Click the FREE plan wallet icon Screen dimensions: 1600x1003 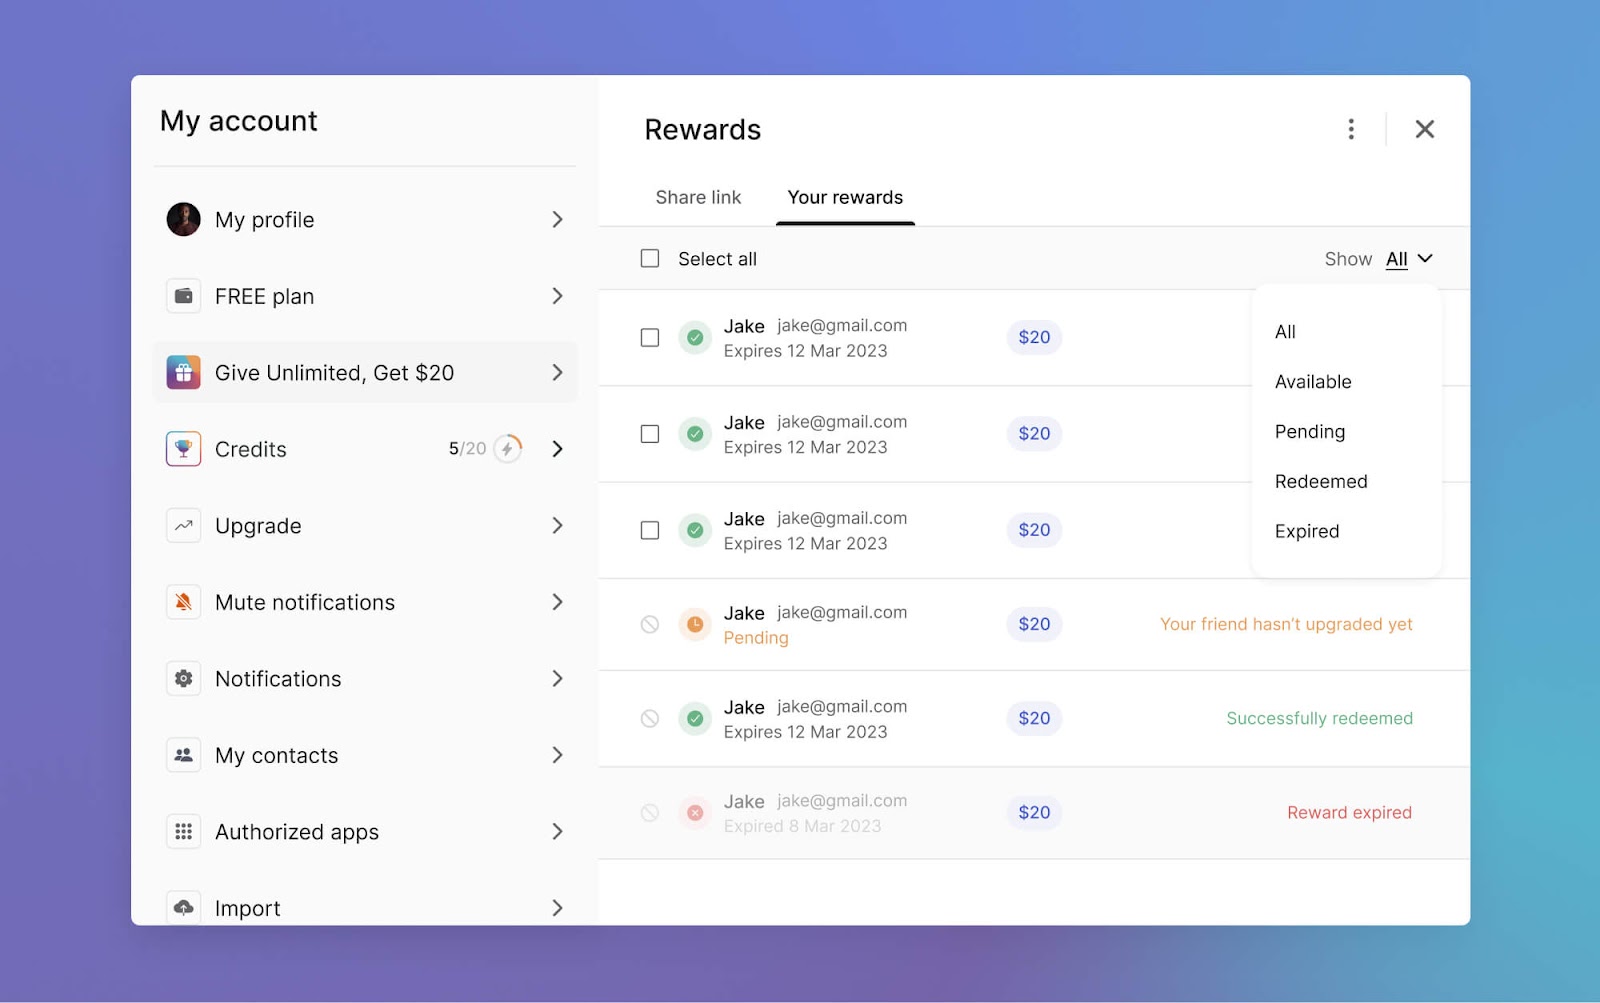coord(183,296)
